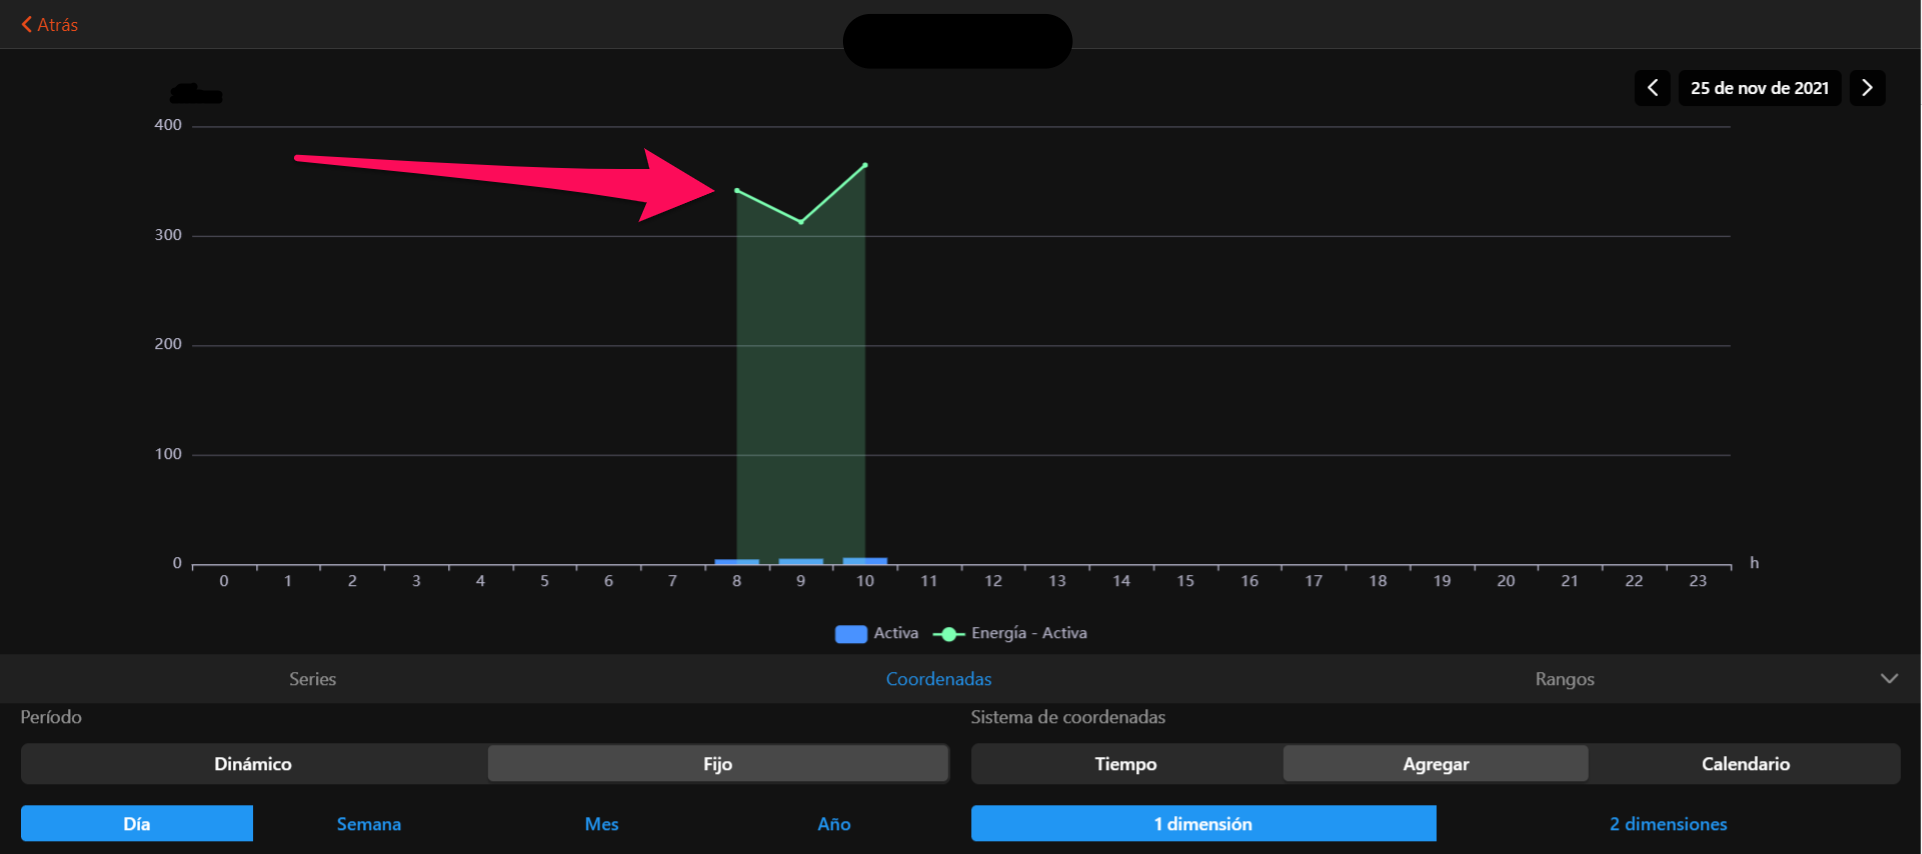
Task: Toggle the blue Activa legend marker
Action: (850, 634)
